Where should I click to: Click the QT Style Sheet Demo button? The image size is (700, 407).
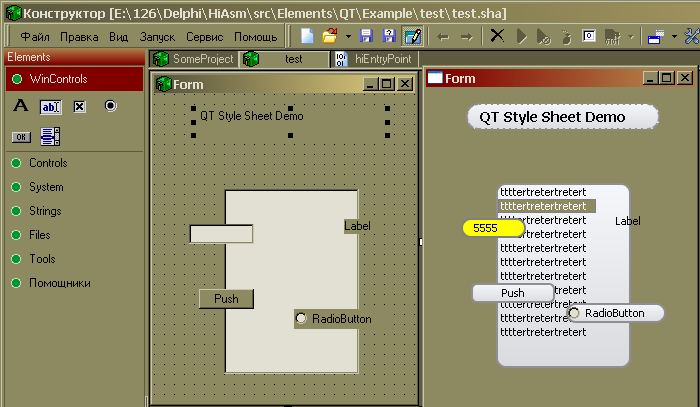coord(563,117)
